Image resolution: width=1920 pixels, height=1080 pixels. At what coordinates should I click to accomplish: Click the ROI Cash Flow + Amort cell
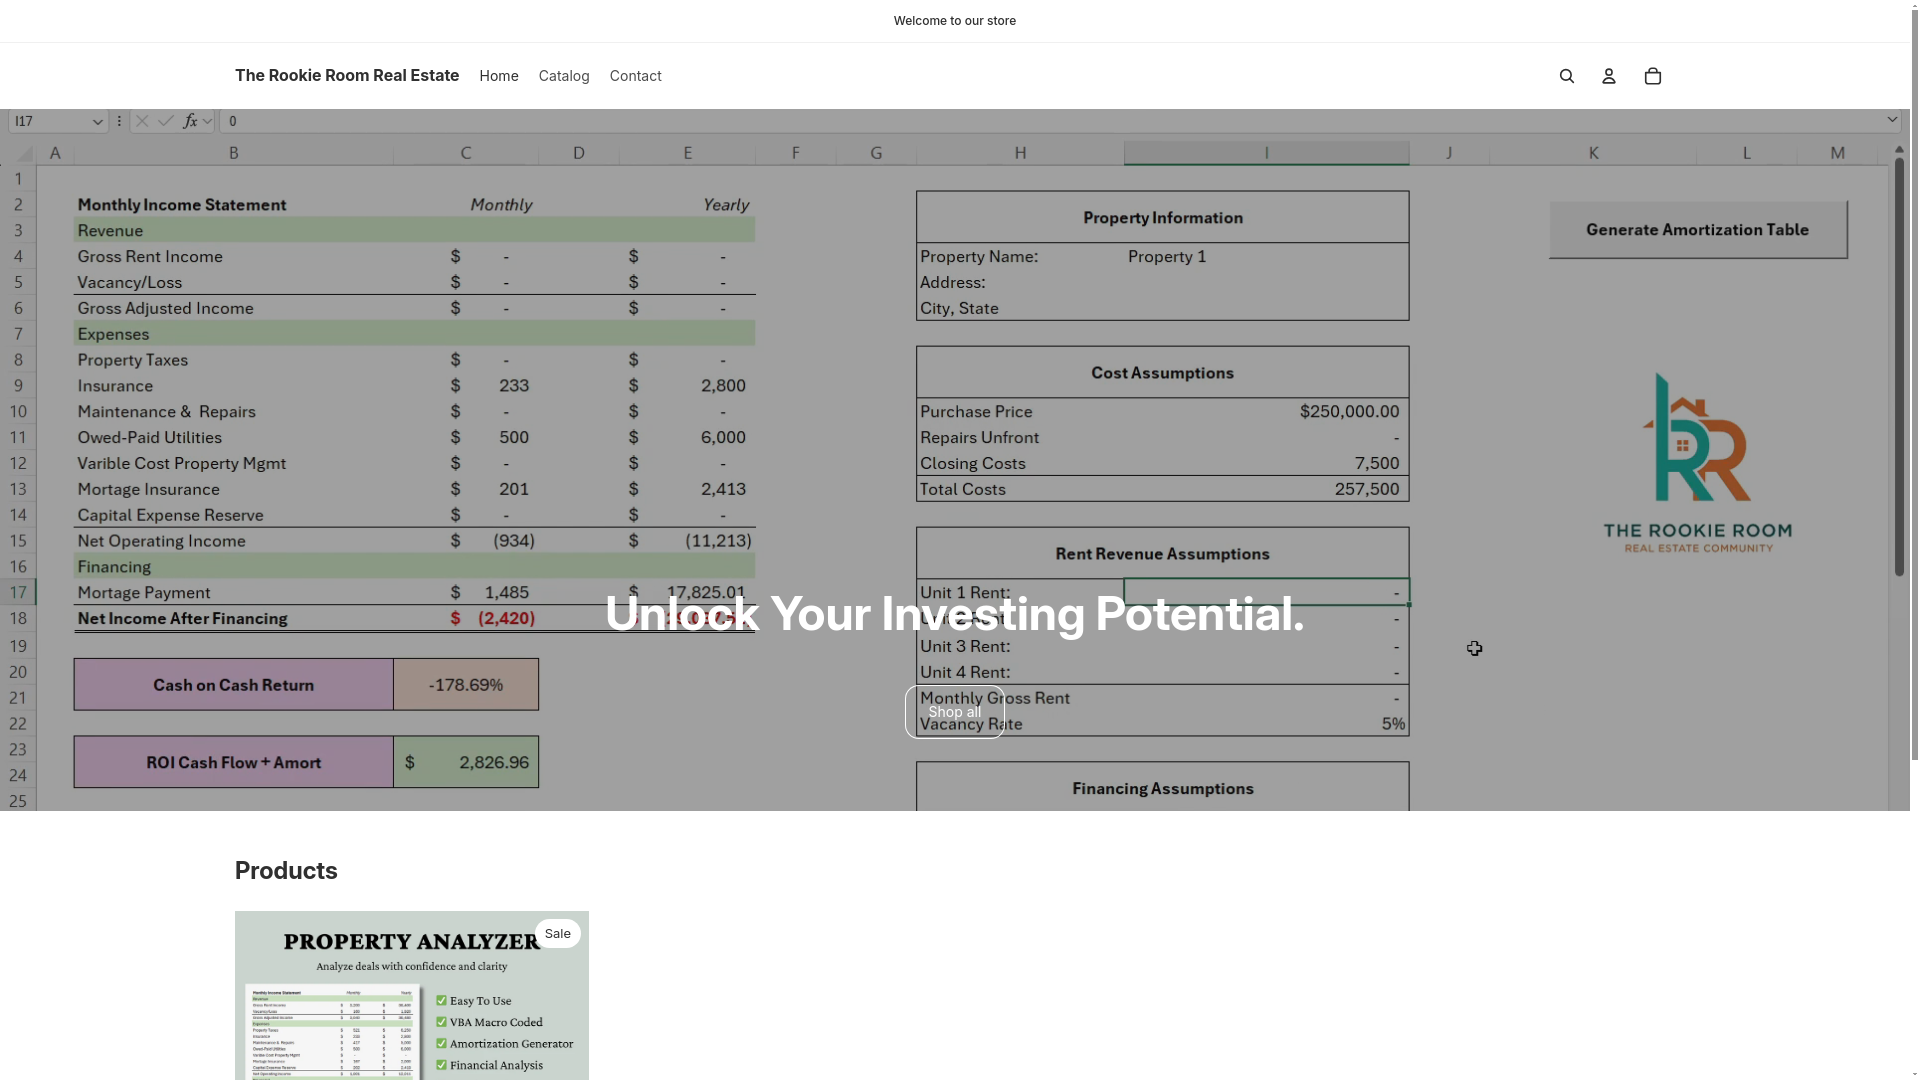click(233, 762)
